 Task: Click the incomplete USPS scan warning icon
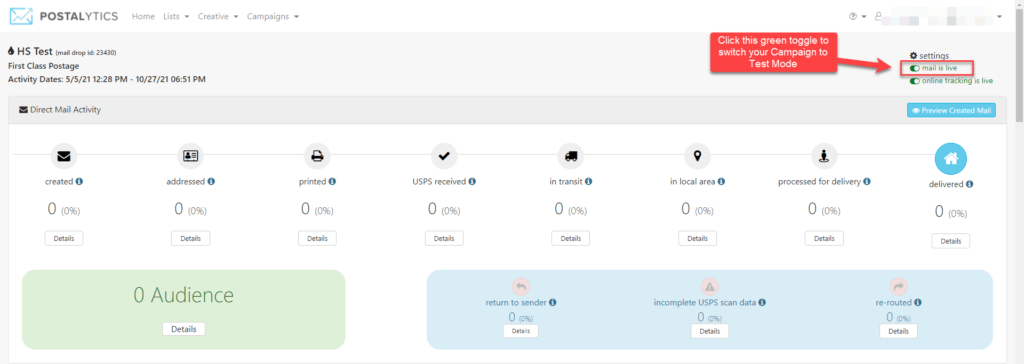[709, 286]
